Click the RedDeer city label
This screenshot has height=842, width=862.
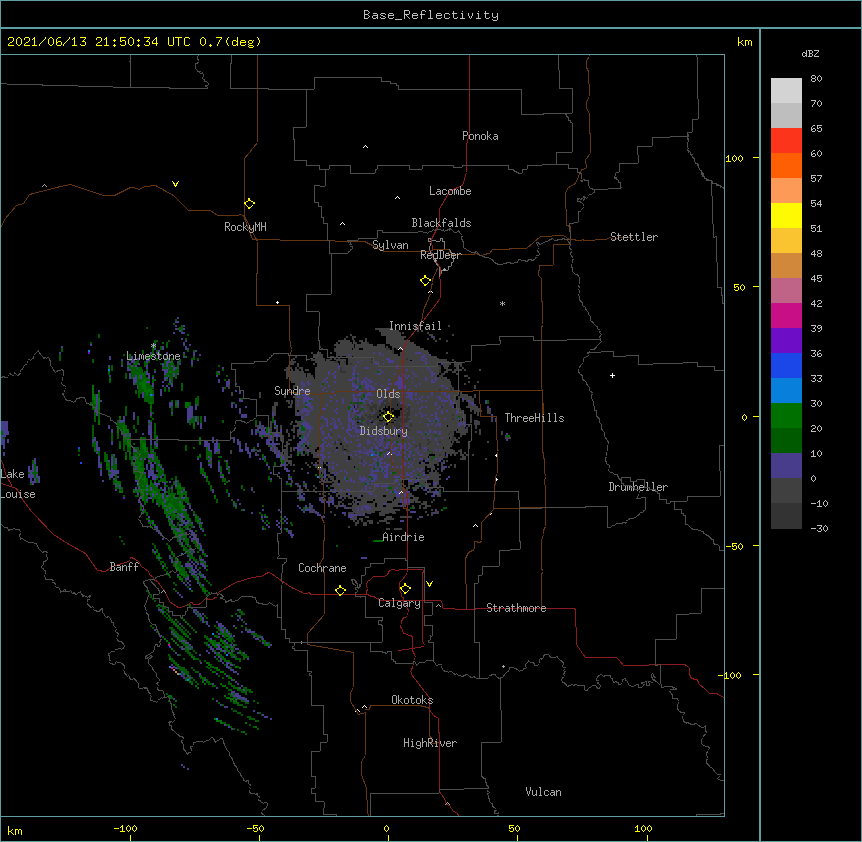tap(440, 255)
